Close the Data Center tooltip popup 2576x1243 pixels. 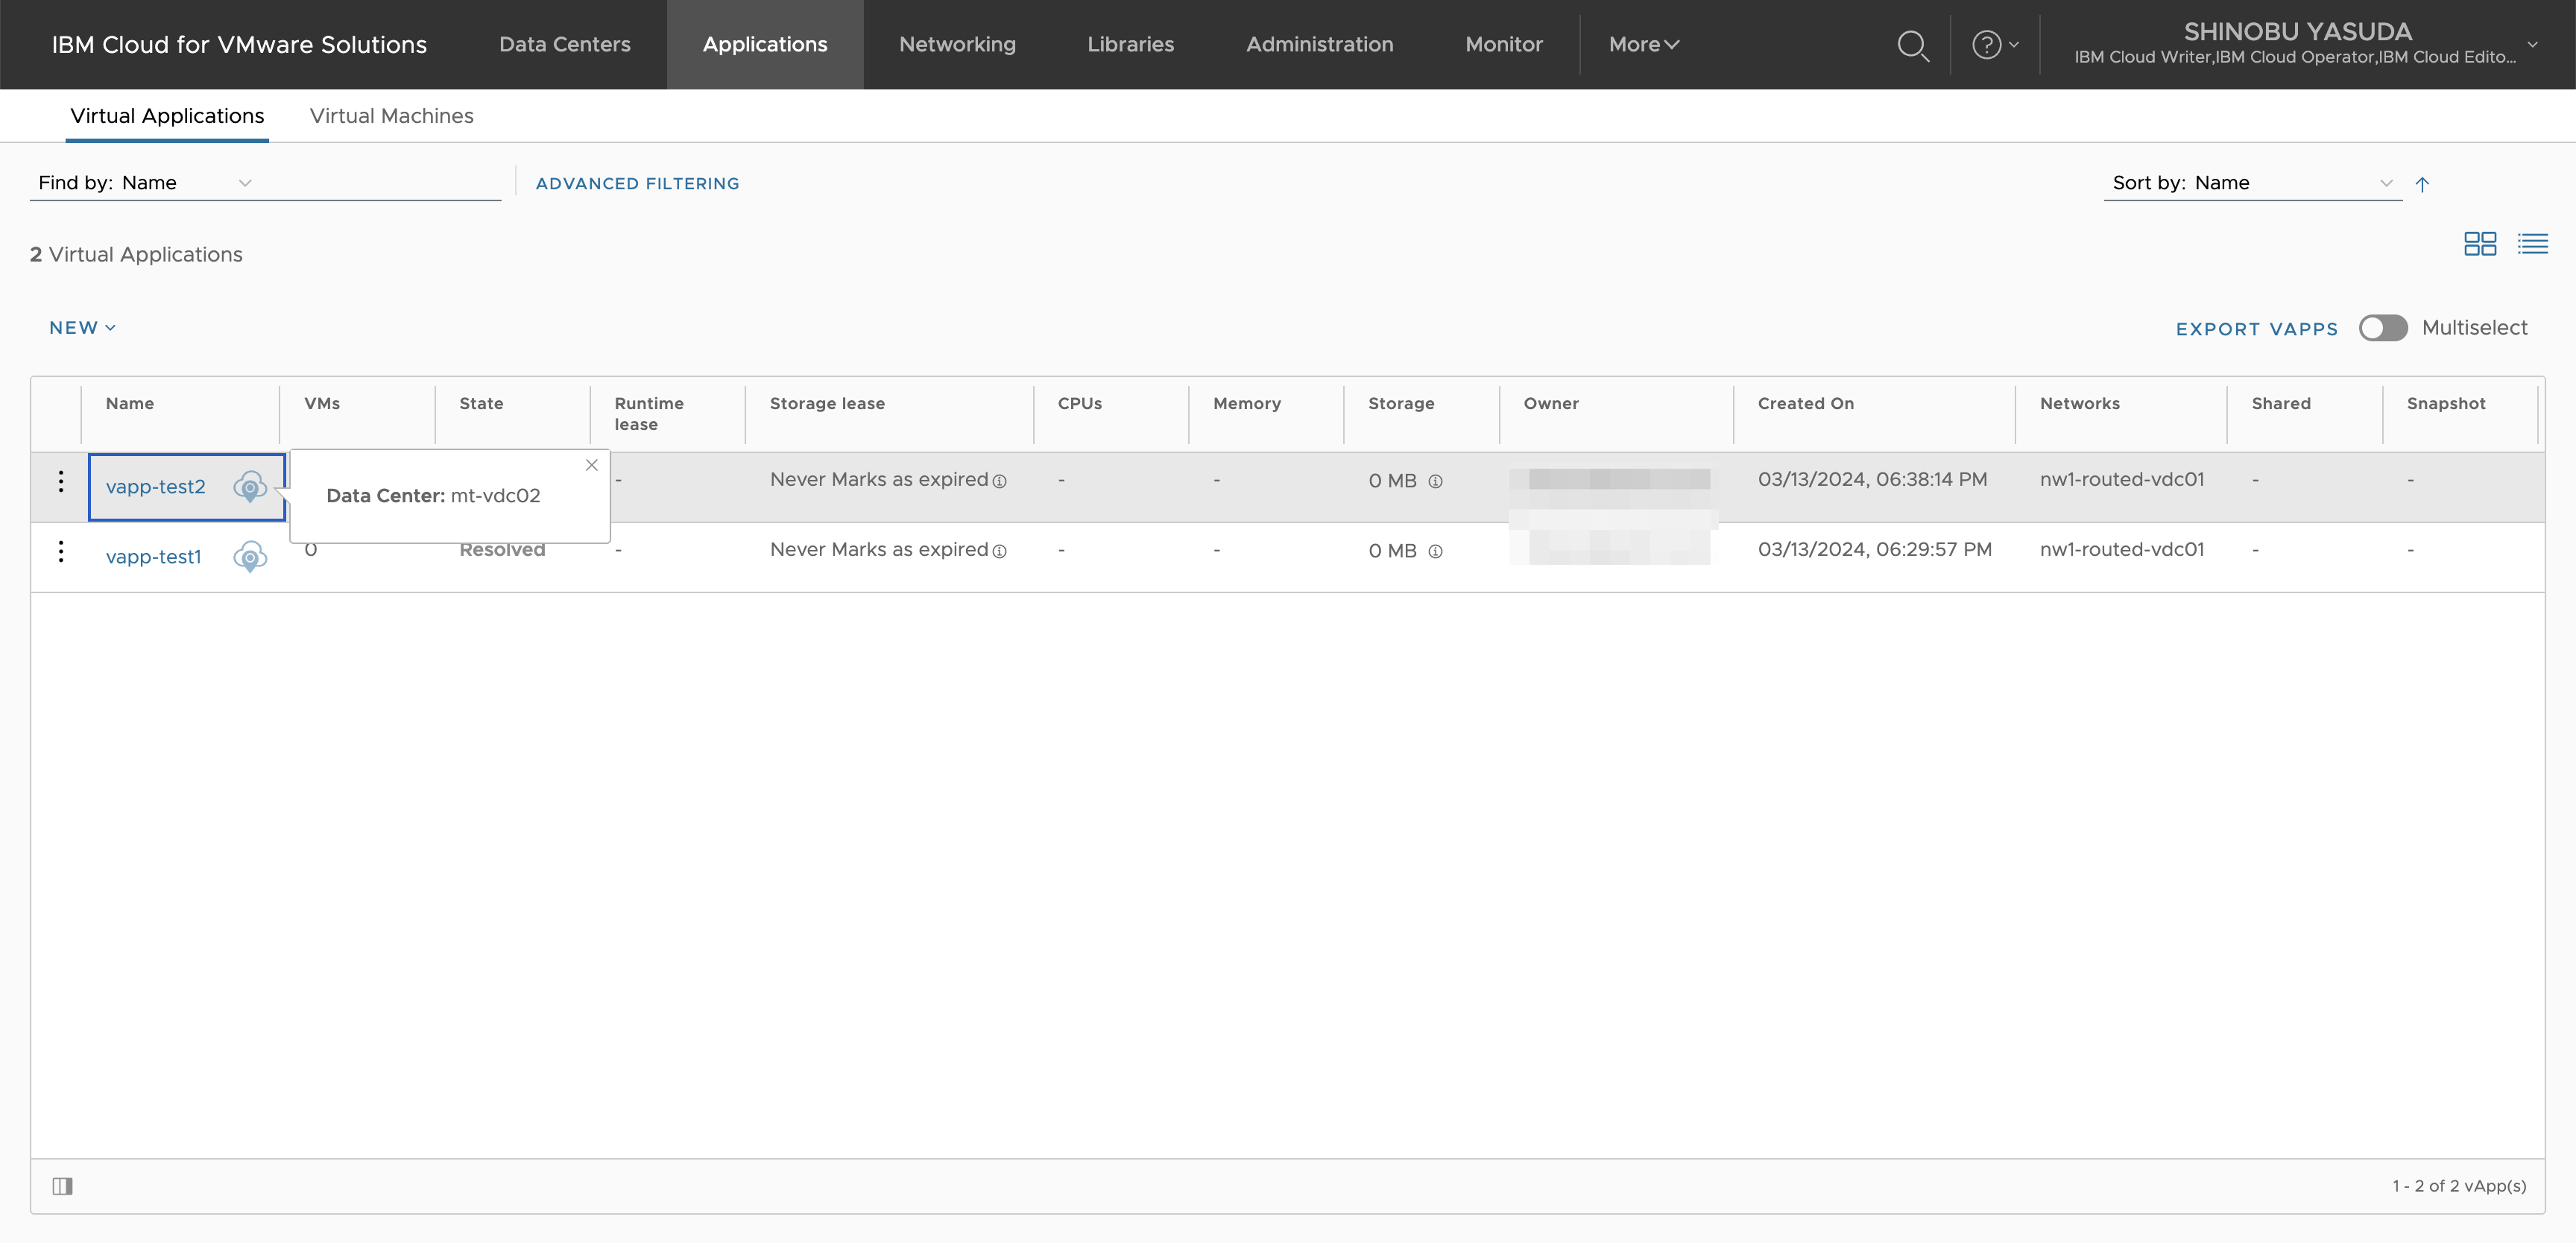point(592,465)
